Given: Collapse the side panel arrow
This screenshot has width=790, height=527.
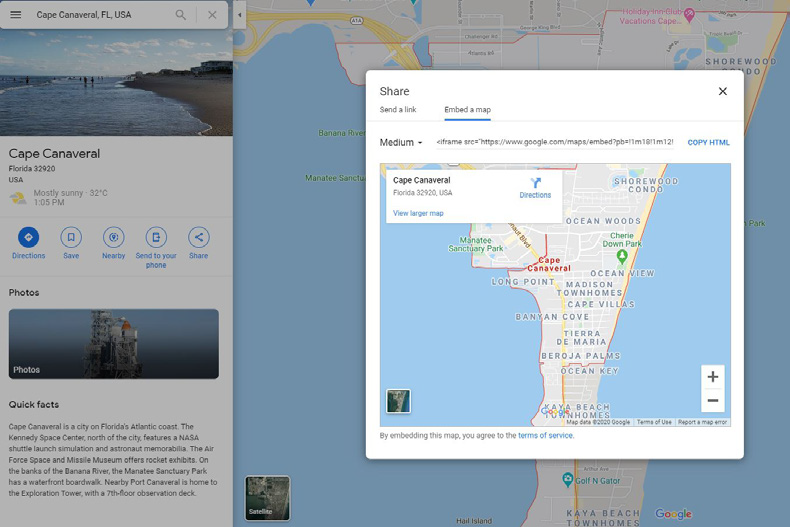Looking at the screenshot, I should click(240, 15).
